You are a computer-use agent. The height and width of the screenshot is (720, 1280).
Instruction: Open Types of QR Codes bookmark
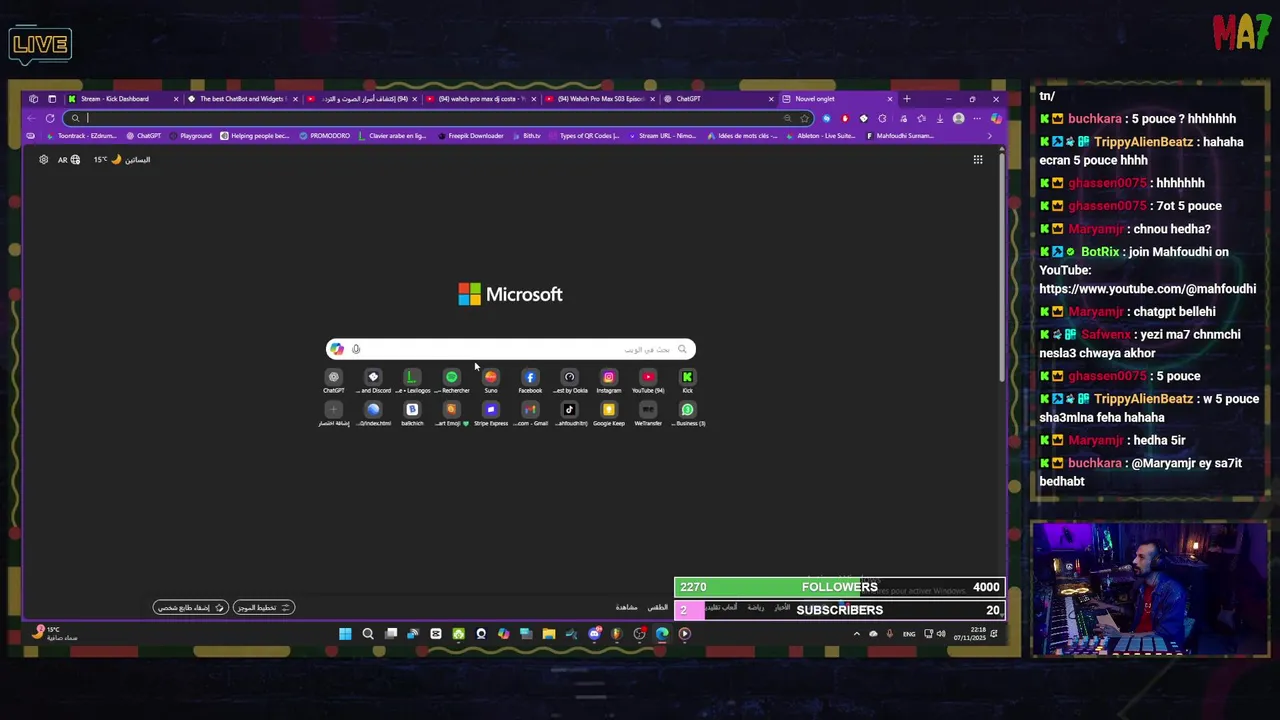point(584,136)
